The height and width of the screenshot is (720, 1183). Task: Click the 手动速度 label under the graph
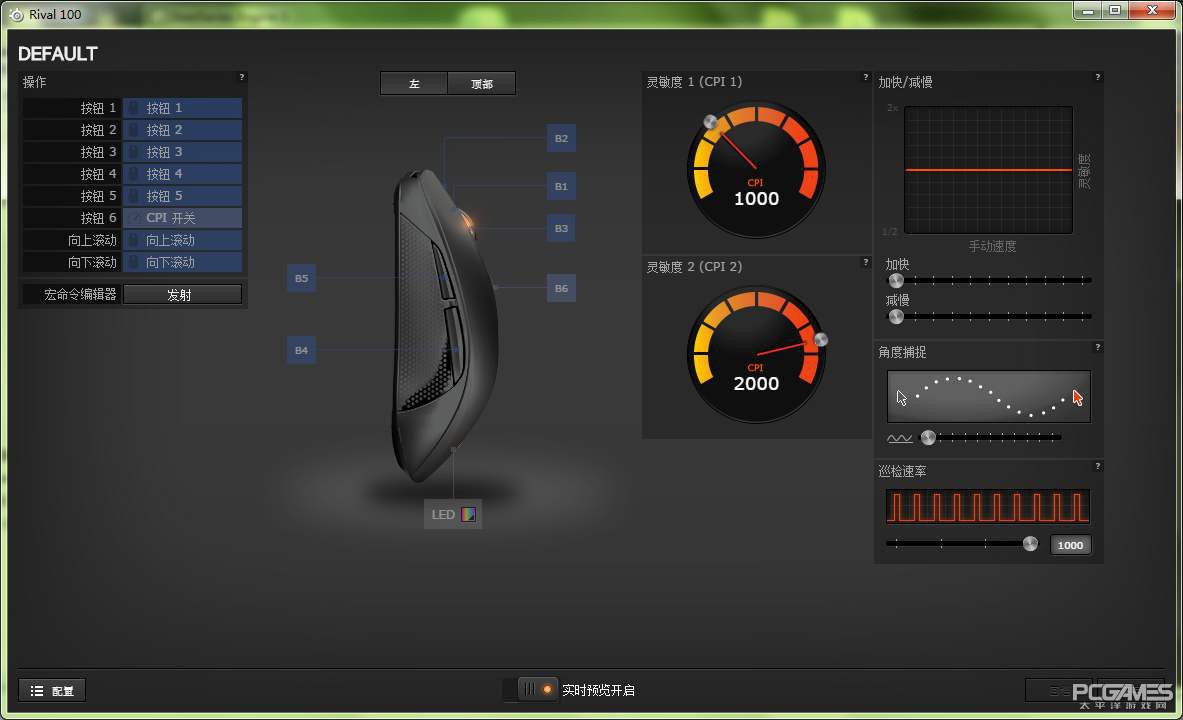coord(992,246)
